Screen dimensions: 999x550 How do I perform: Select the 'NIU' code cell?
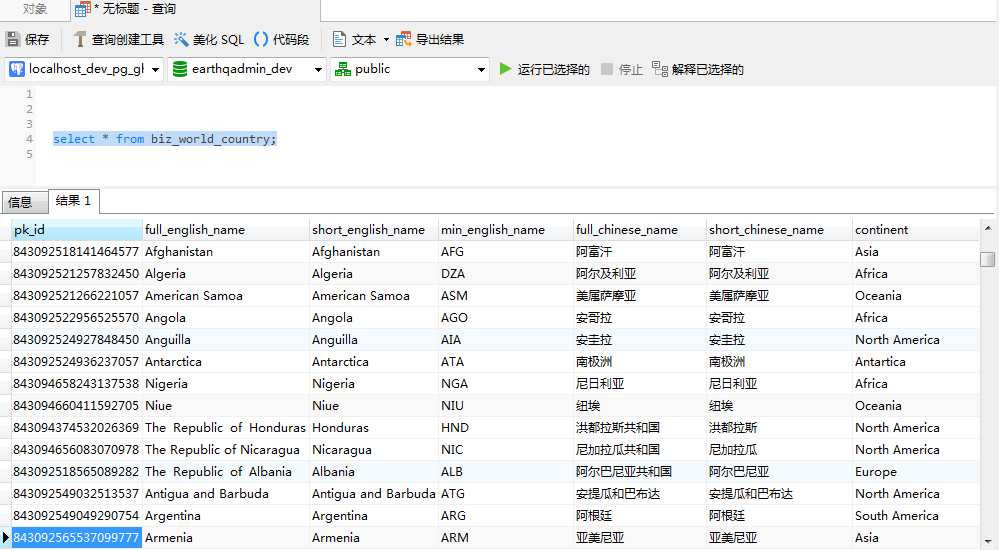click(507, 406)
